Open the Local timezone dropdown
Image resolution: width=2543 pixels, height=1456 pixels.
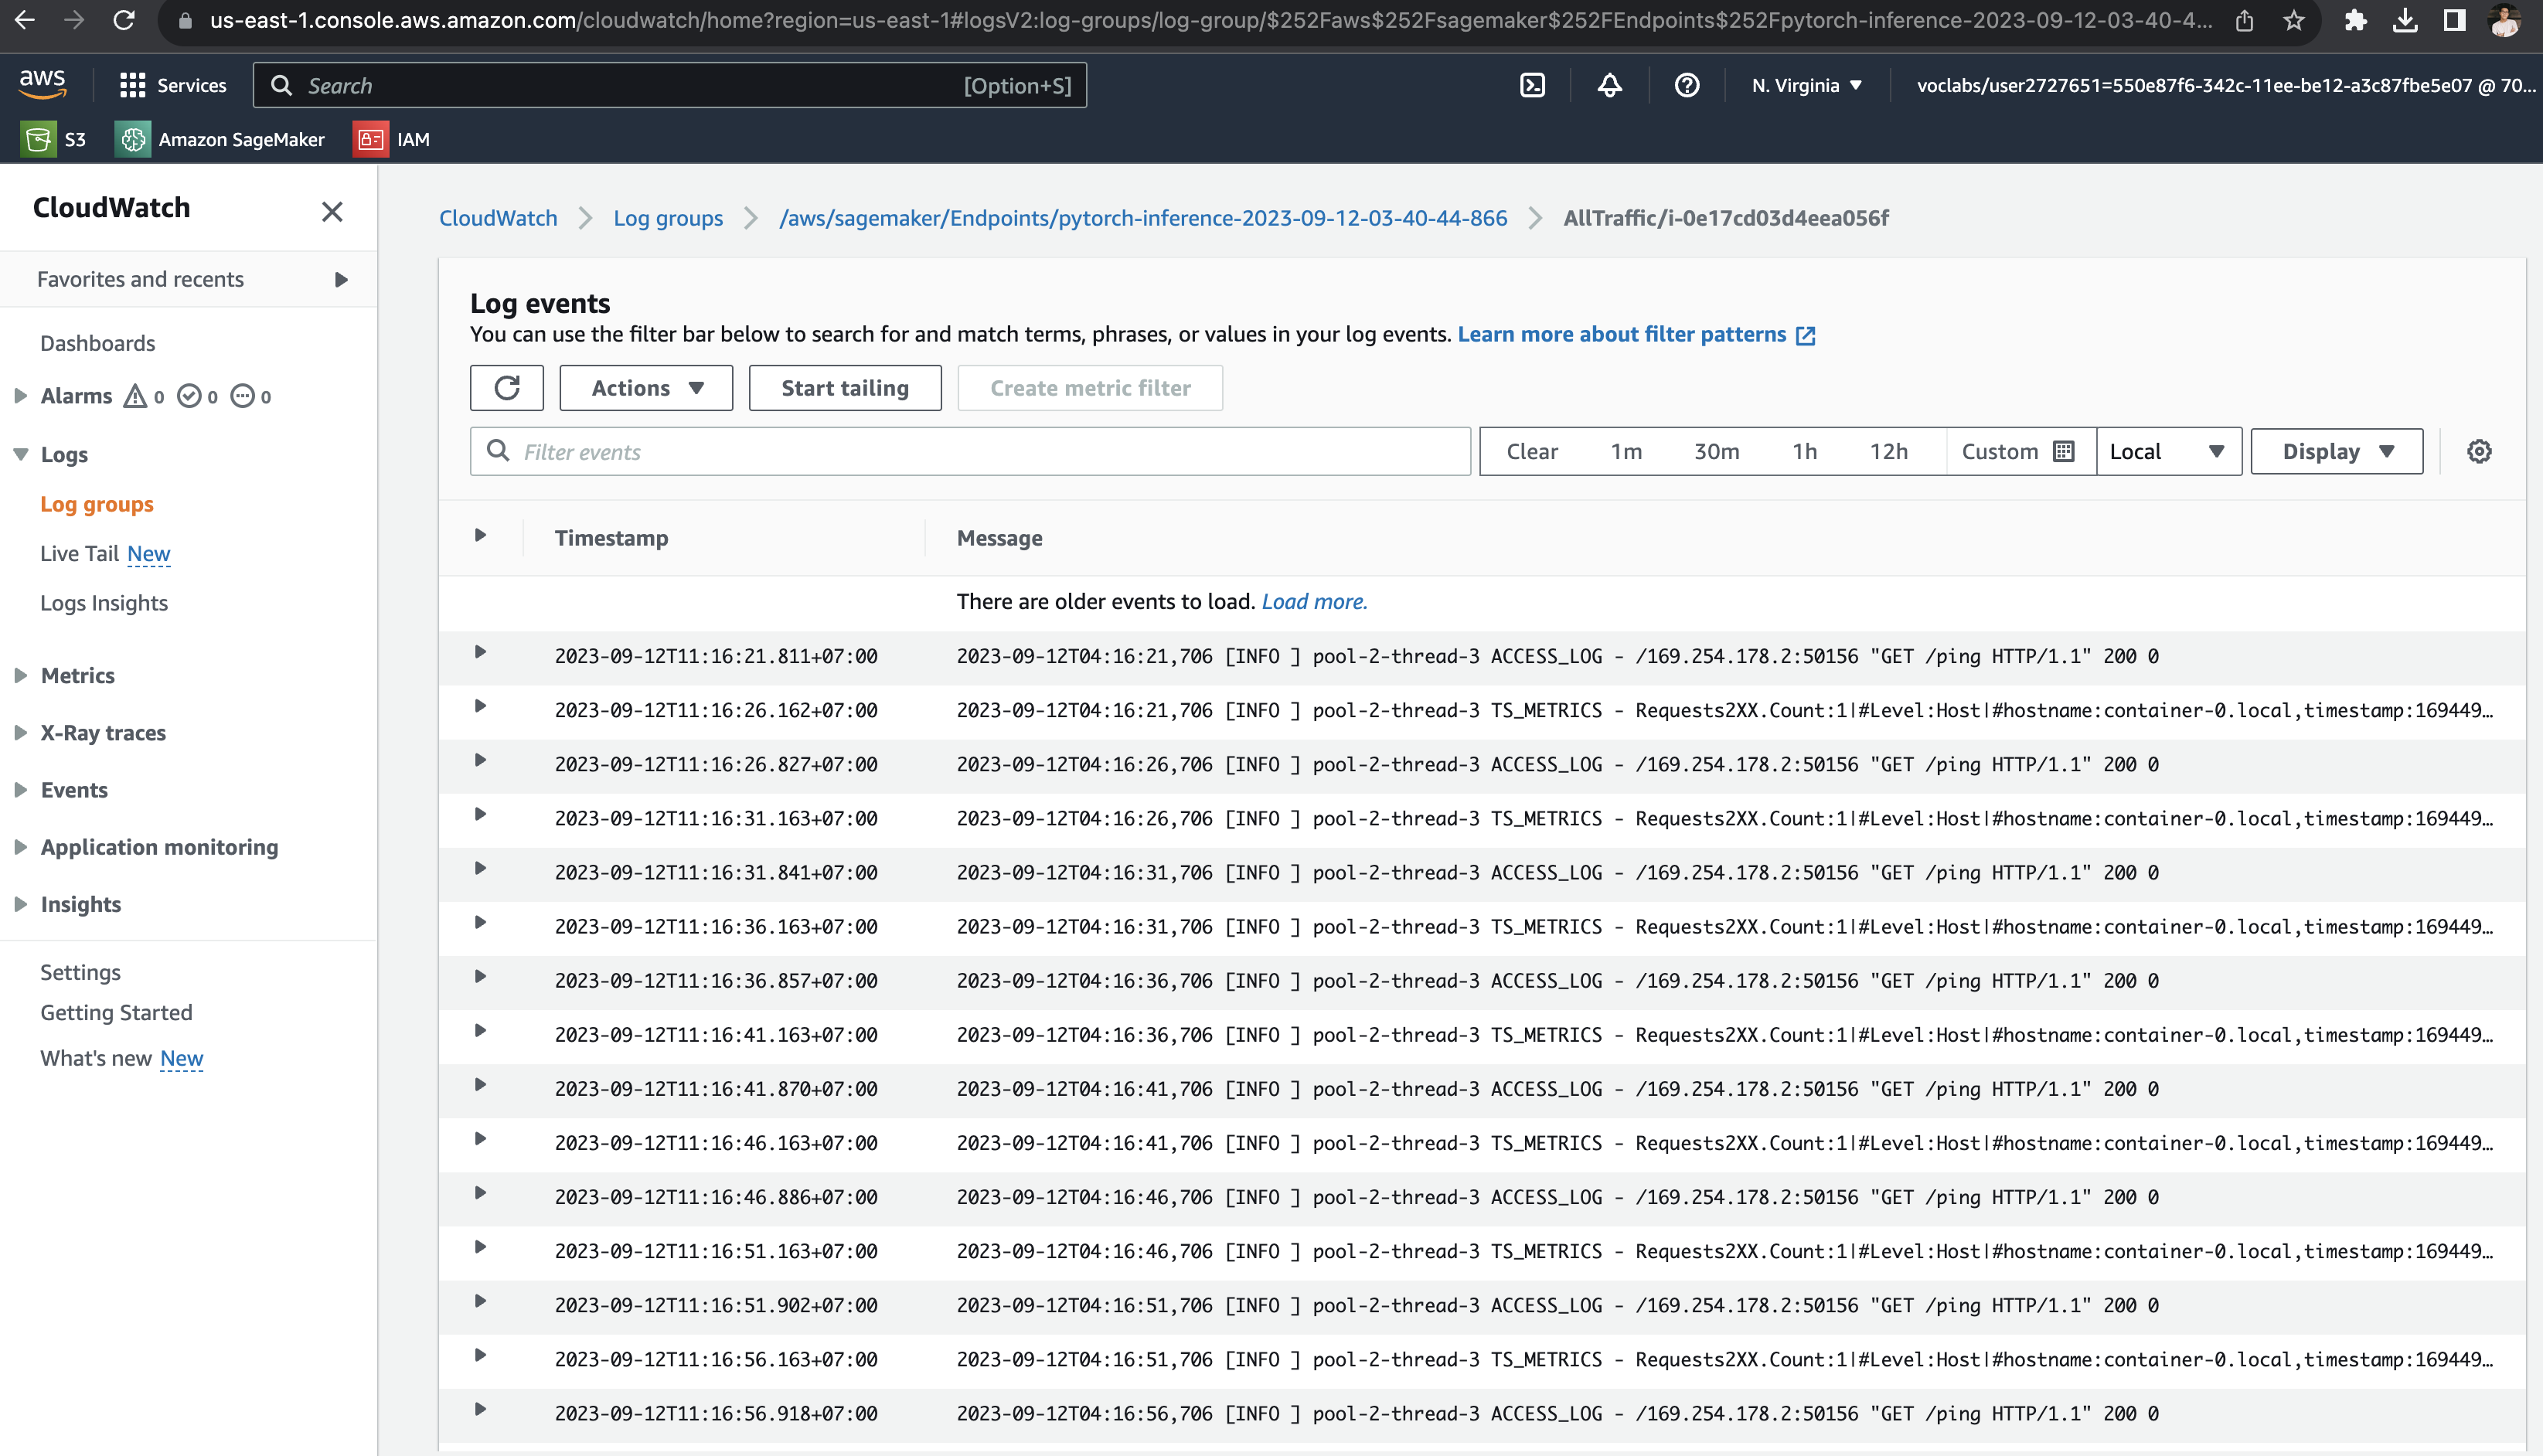[x=2168, y=451]
